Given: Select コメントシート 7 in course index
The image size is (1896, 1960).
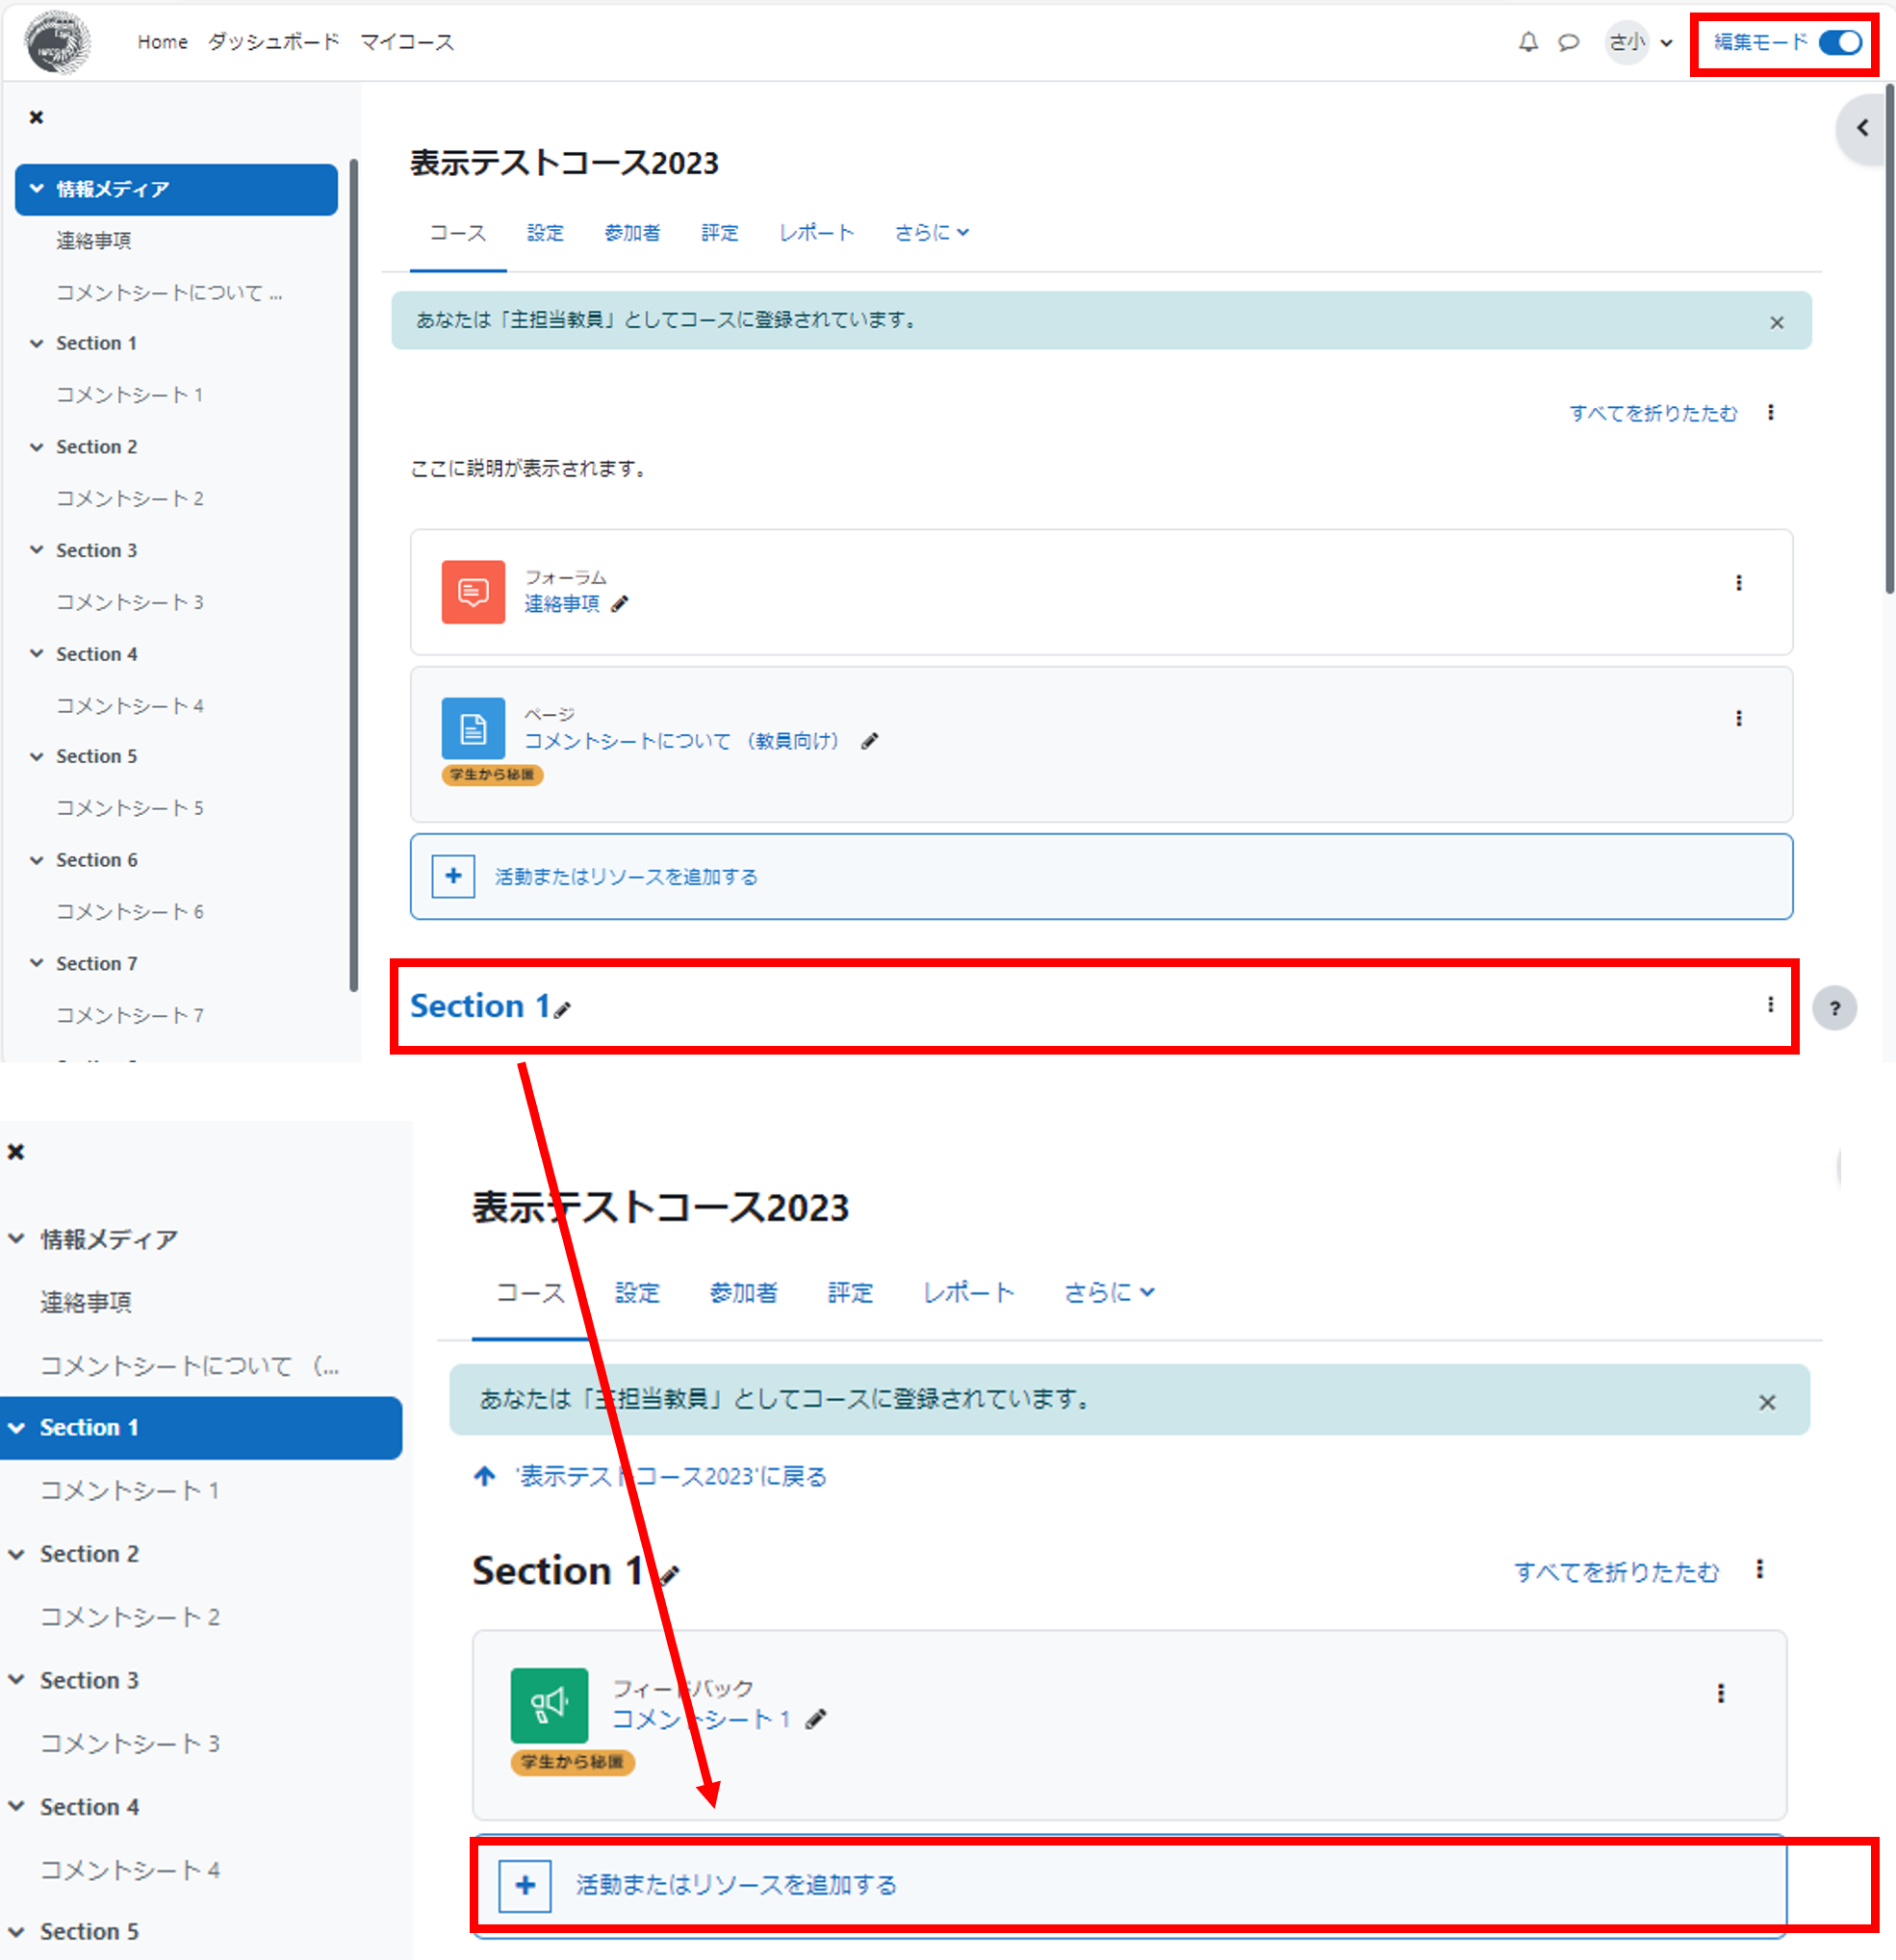Looking at the screenshot, I should pos(130,1015).
